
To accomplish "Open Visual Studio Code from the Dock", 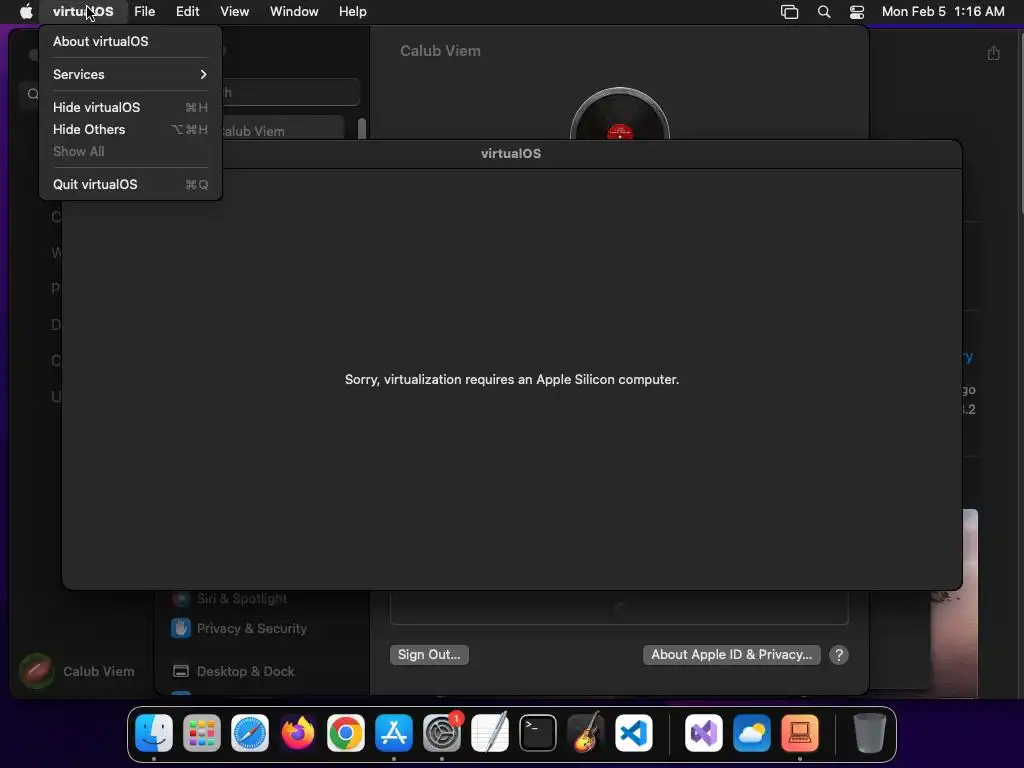I will click(634, 733).
